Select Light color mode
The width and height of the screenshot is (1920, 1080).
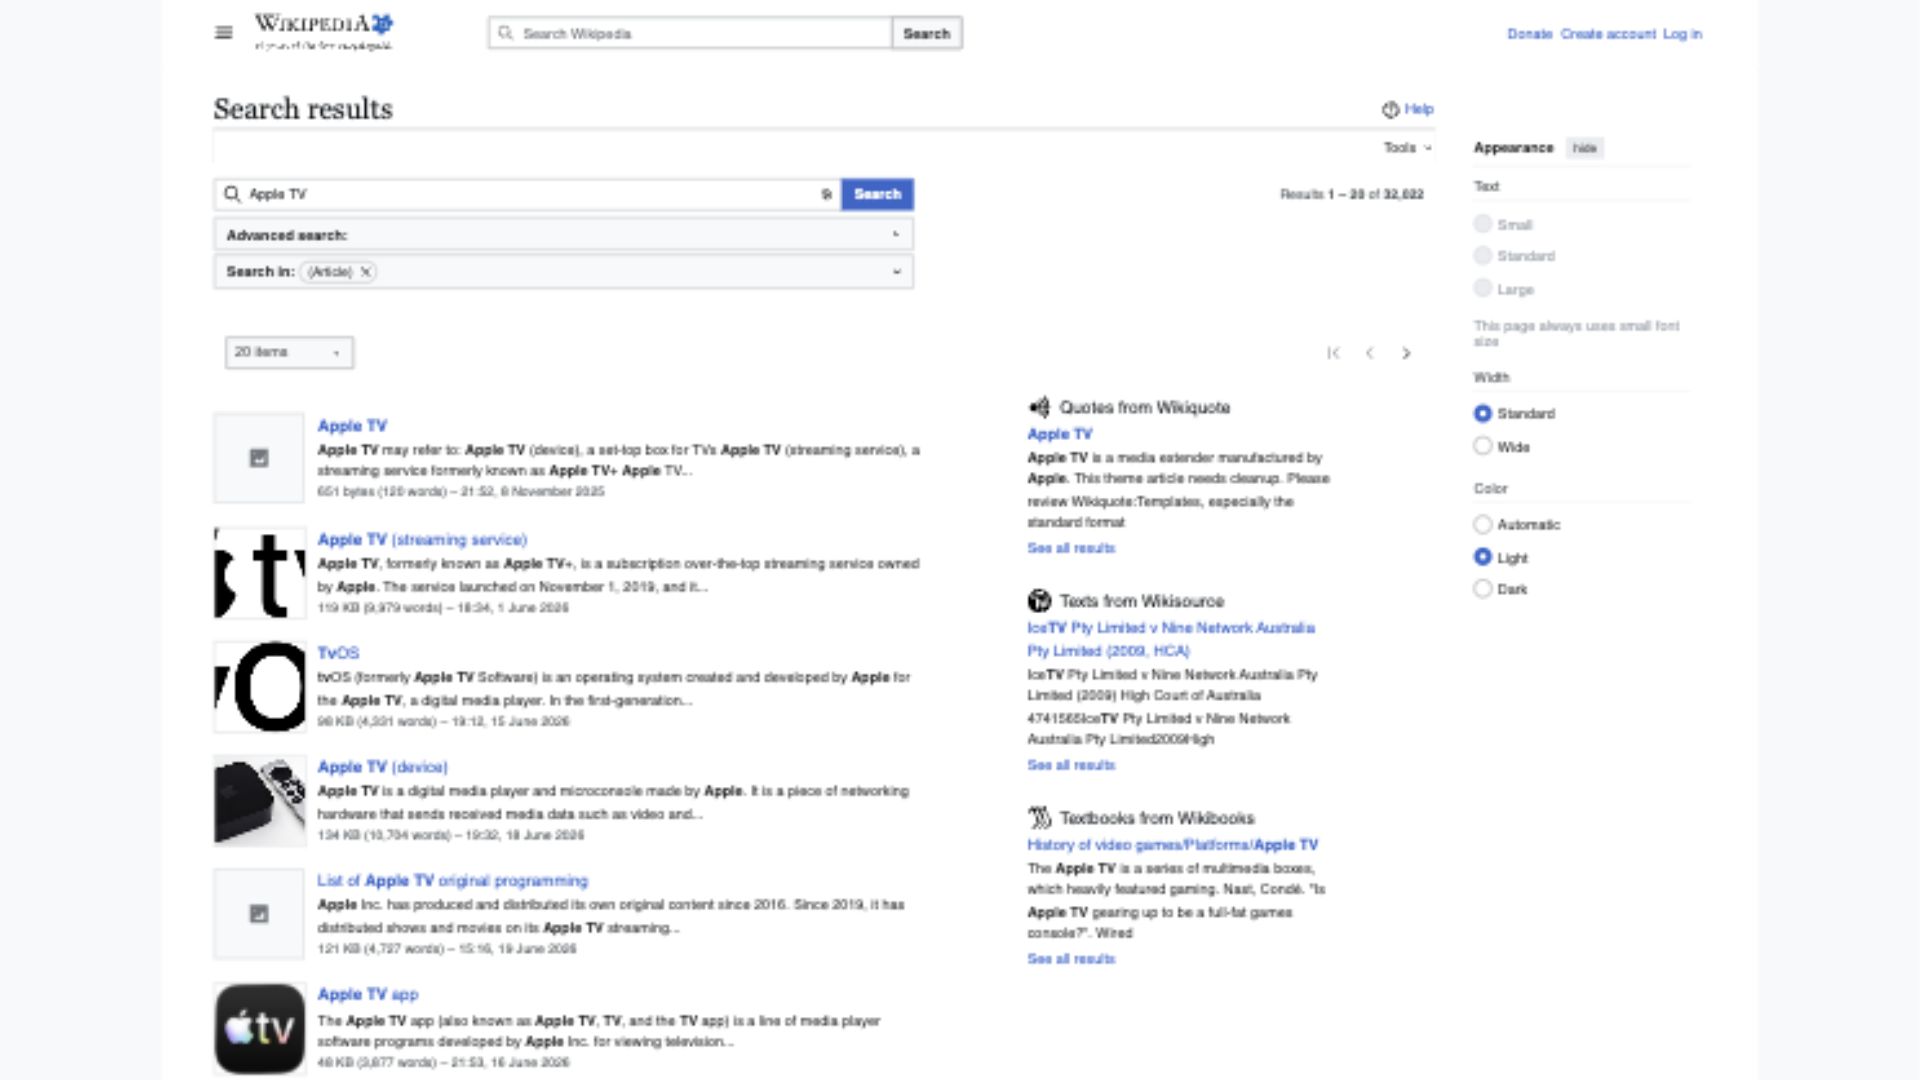point(1483,557)
